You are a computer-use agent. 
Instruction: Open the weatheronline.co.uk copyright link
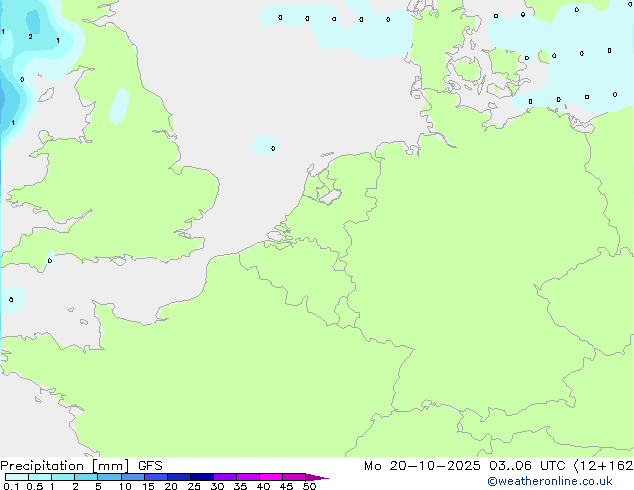point(550,481)
